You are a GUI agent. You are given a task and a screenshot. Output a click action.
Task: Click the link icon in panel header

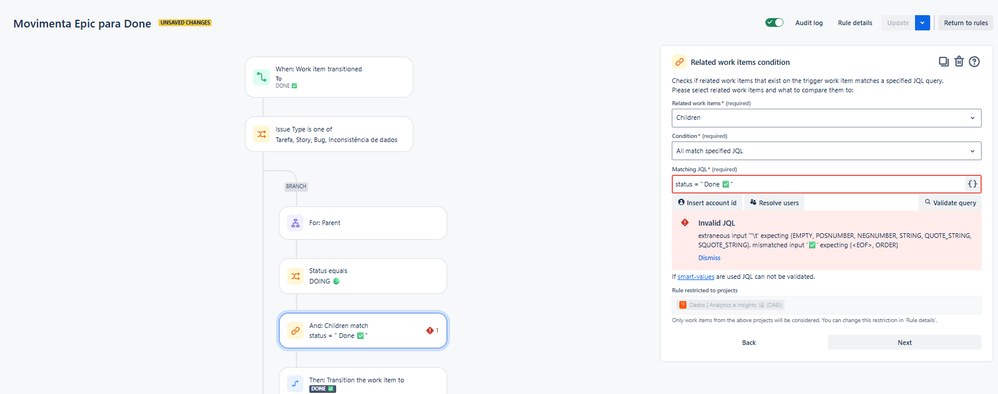pyautogui.click(x=679, y=62)
